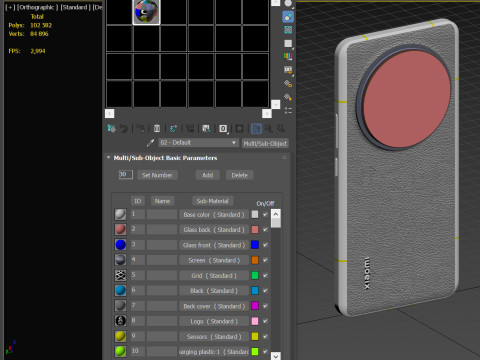480x360 pixels.
Task: Toggle On/Off checkbox for Glass front
Action: pyautogui.click(x=265, y=245)
